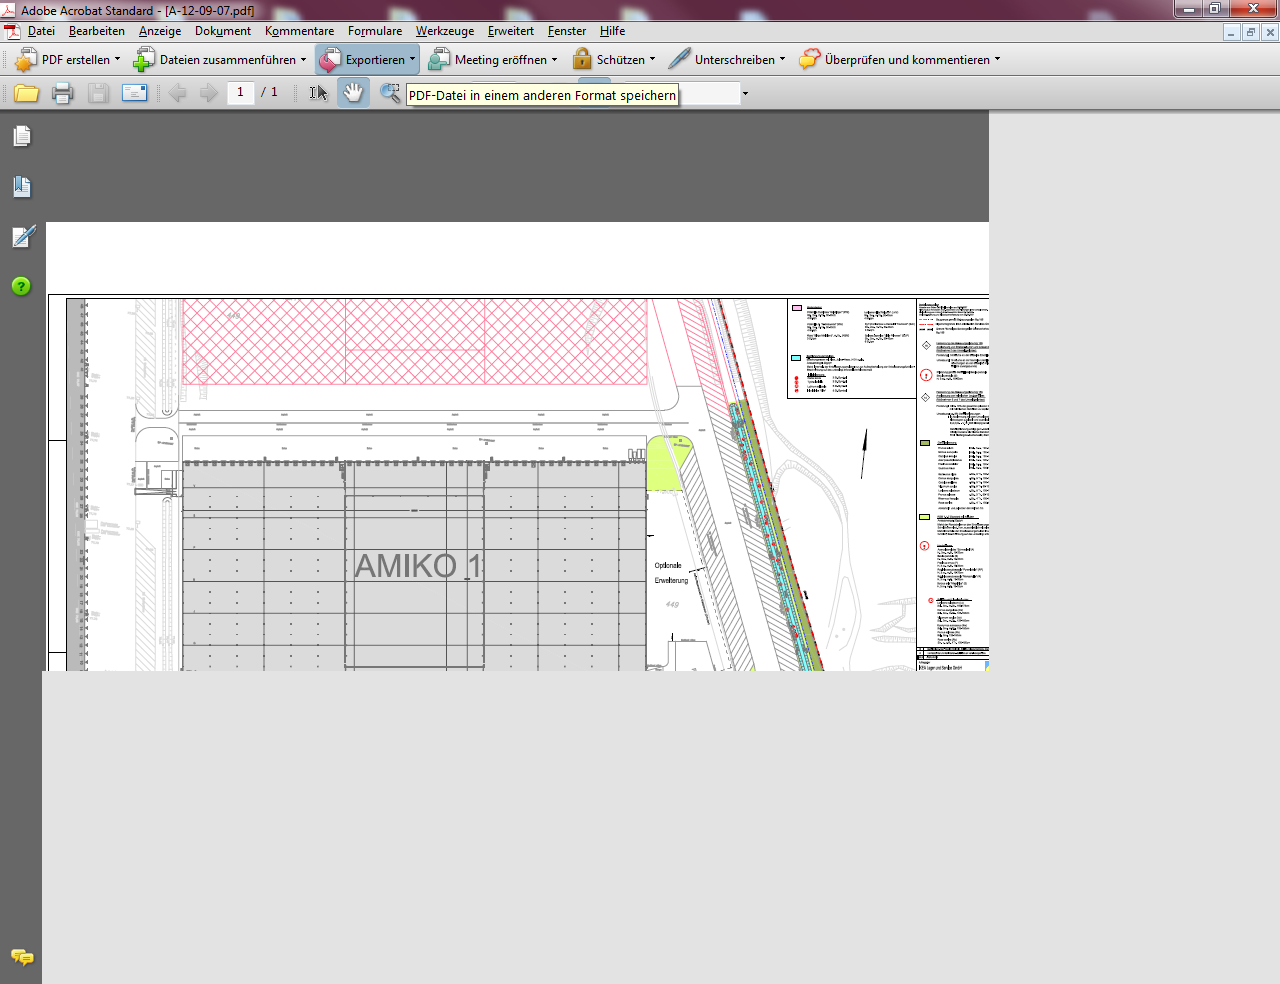Open the Schützen dropdown arrow

point(652,59)
